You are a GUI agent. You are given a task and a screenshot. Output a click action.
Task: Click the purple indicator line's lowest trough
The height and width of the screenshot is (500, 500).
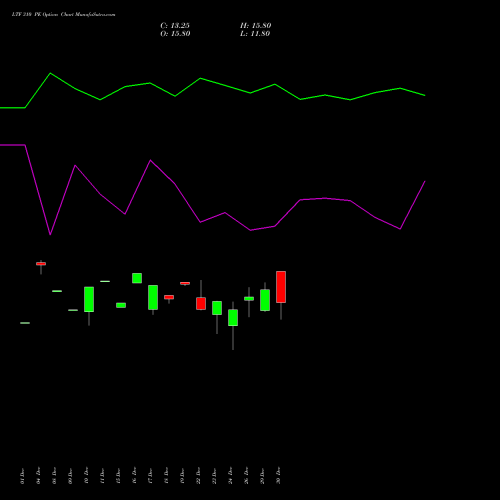tap(50, 234)
